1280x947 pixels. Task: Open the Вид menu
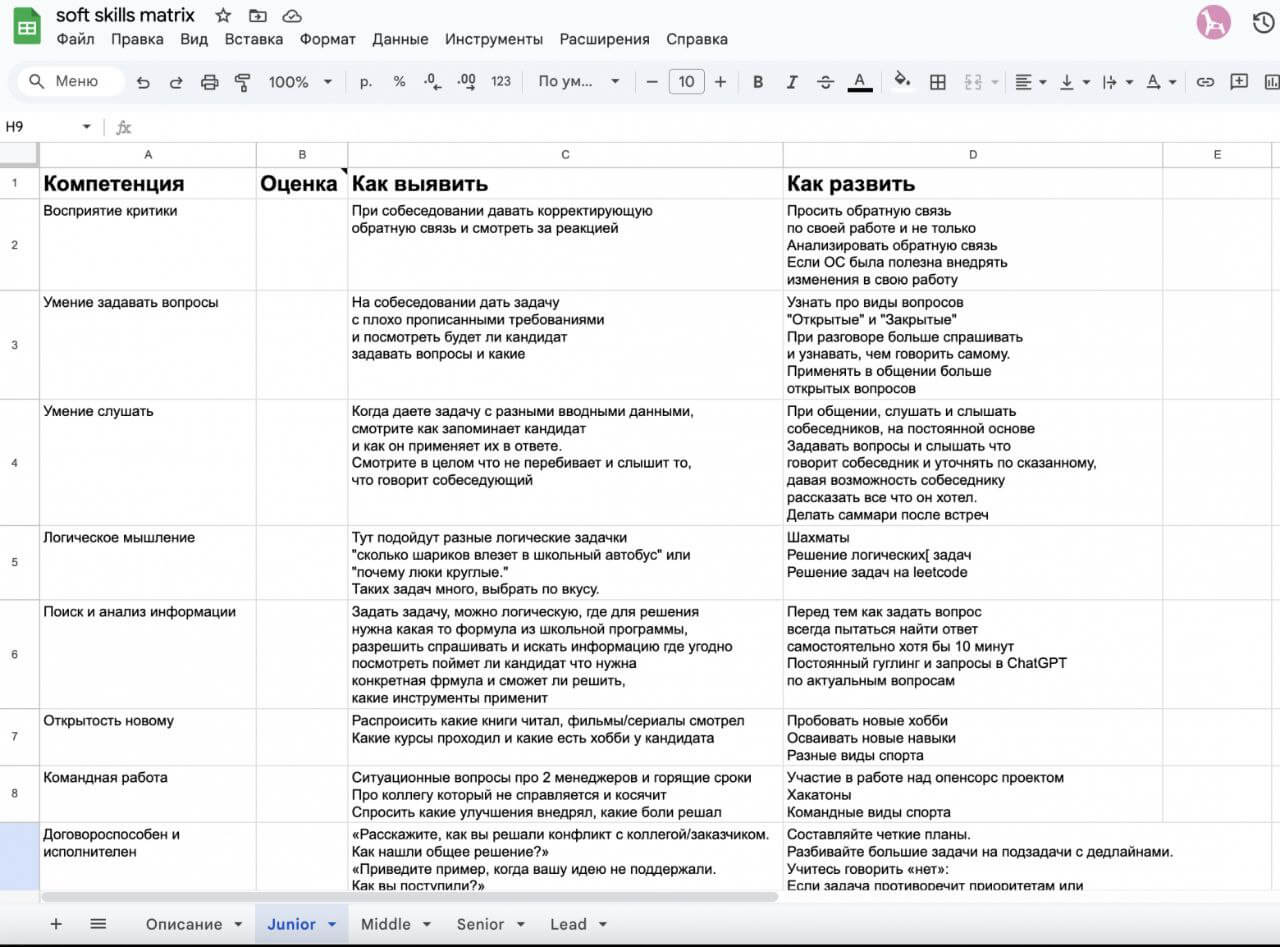(194, 39)
